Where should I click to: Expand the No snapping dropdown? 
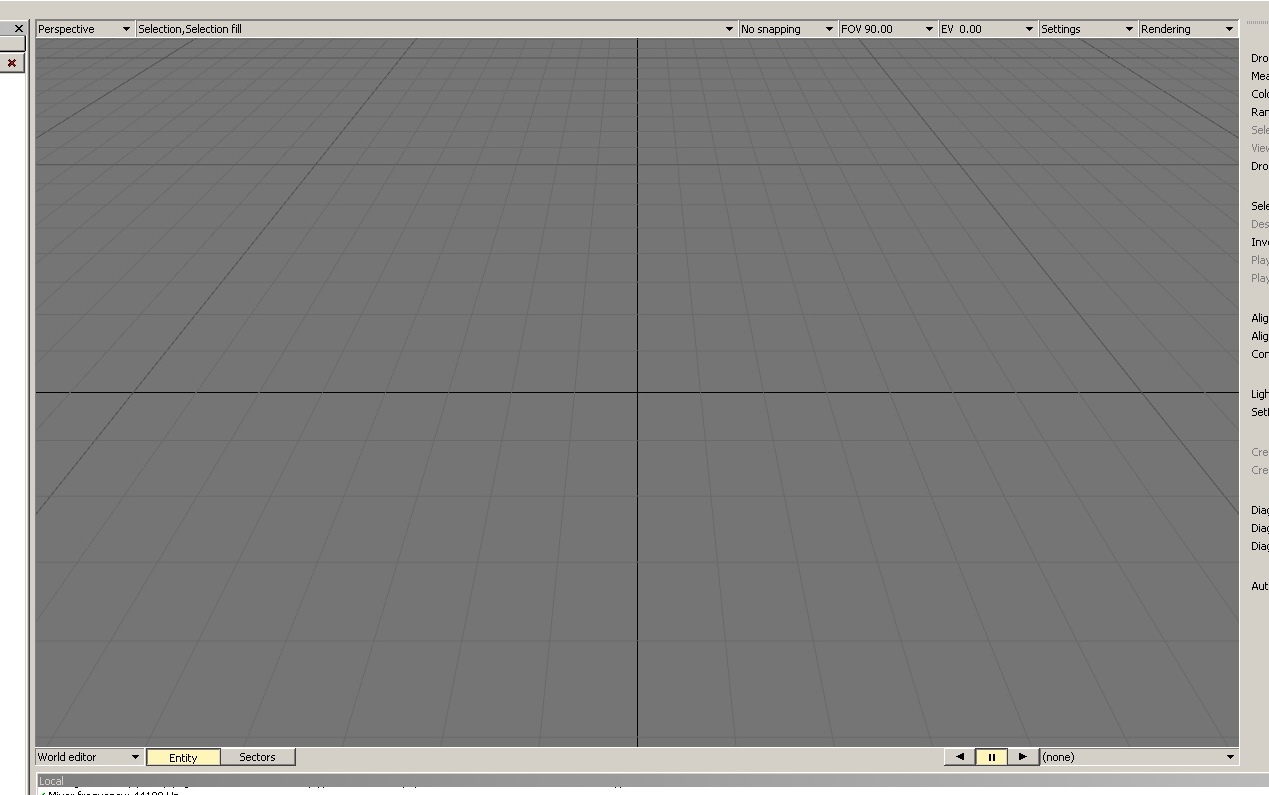(787, 29)
